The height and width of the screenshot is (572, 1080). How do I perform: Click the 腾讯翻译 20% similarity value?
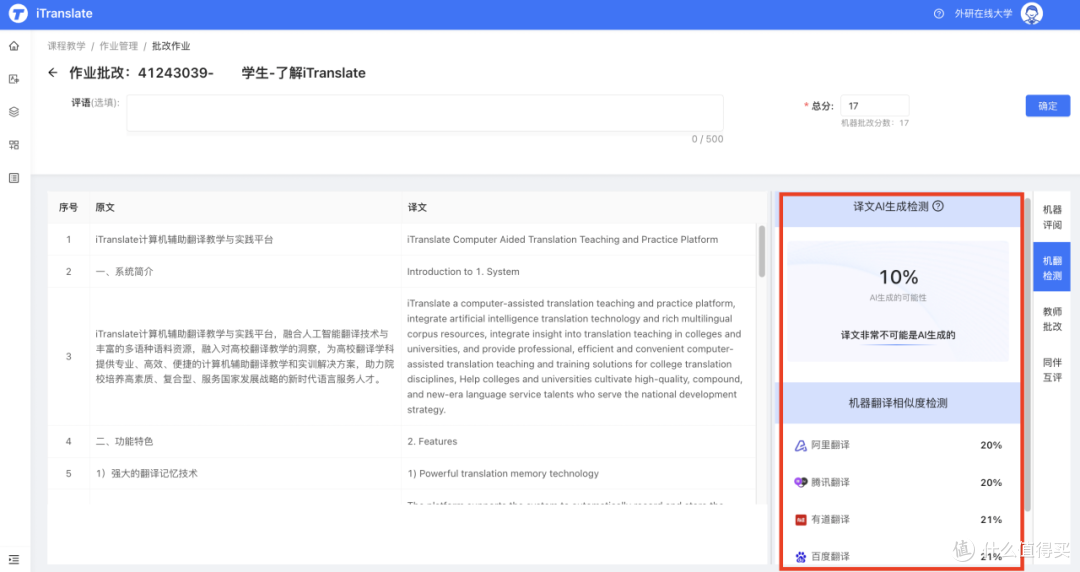tap(990, 482)
